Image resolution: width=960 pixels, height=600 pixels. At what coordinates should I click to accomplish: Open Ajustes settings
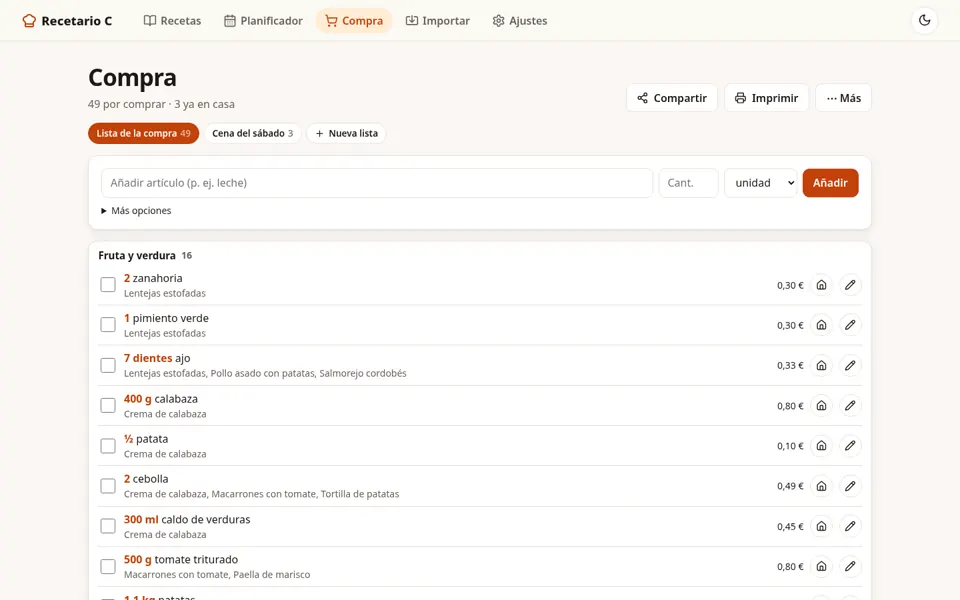click(520, 21)
